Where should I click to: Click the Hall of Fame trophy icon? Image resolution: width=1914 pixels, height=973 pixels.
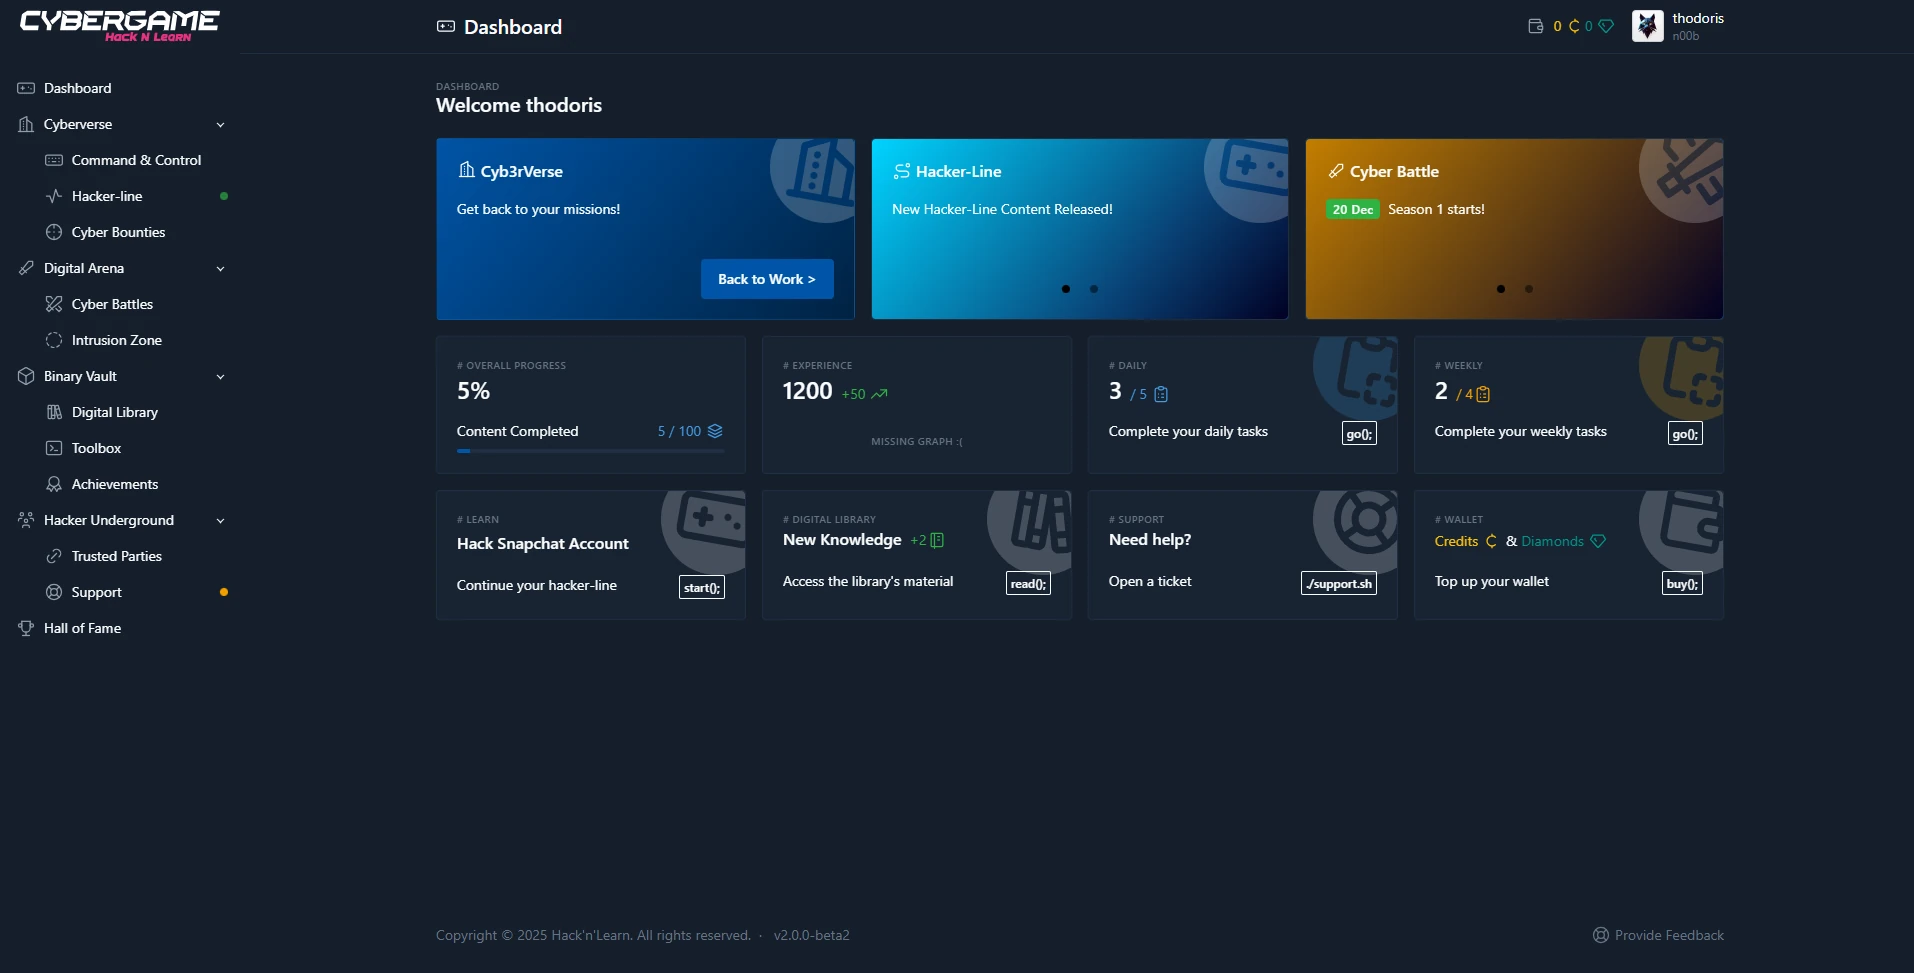(26, 628)
